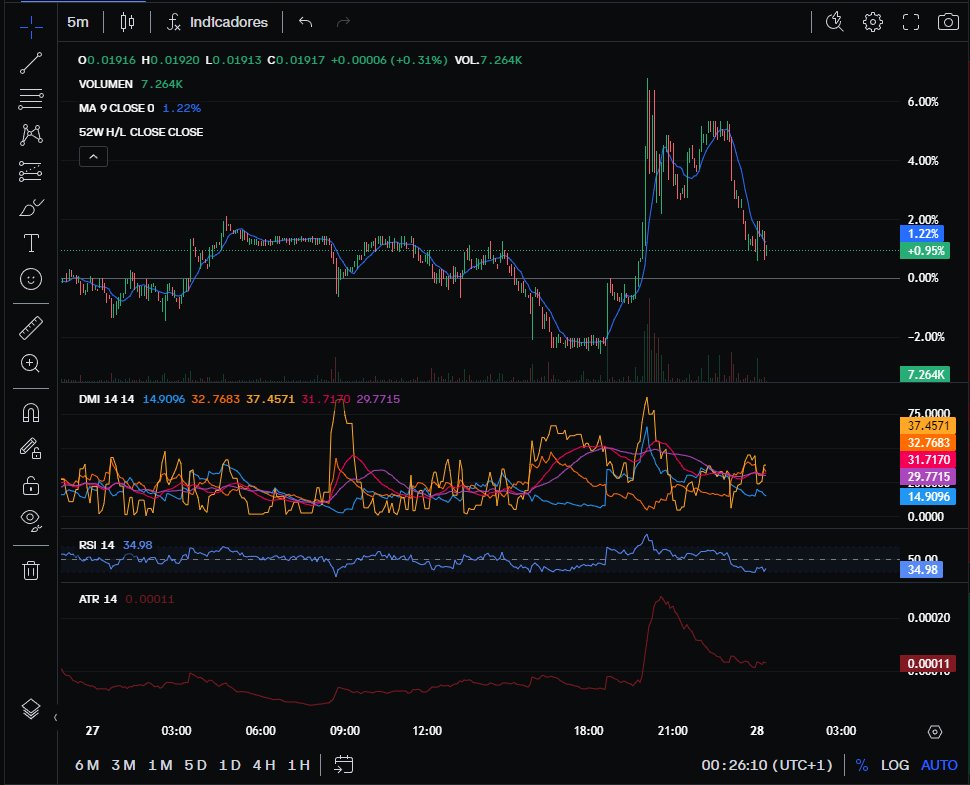This screenshot has height=785, width=970.
Task: Click the 37.4571 DMI scale label
Action: [x=928, y=426]
